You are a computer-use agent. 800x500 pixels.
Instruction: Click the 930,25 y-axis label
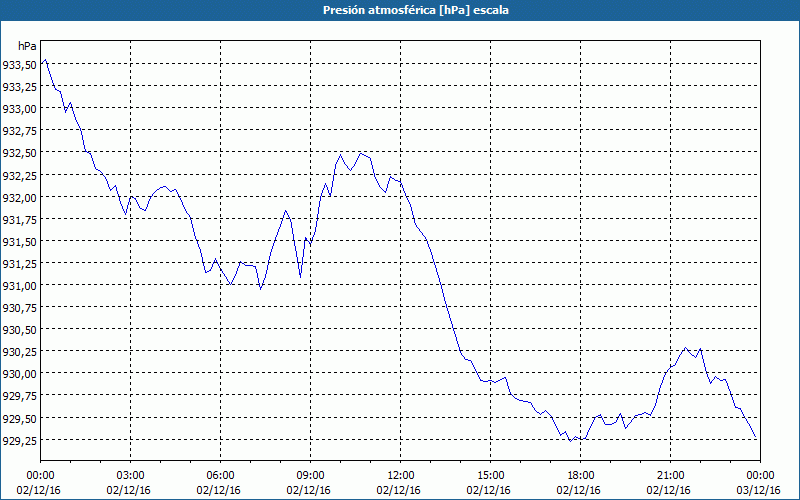click(x=20, y=352)
